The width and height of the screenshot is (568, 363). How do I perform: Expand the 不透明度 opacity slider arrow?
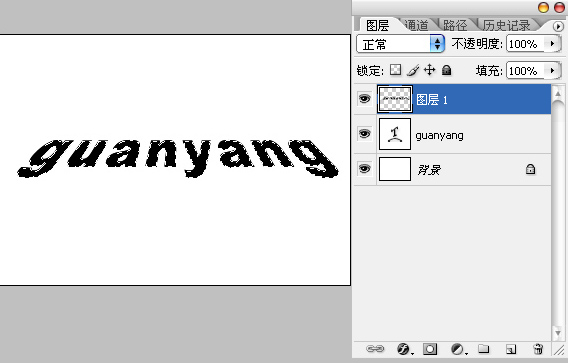pyautogui.click(x=552, y=44)
